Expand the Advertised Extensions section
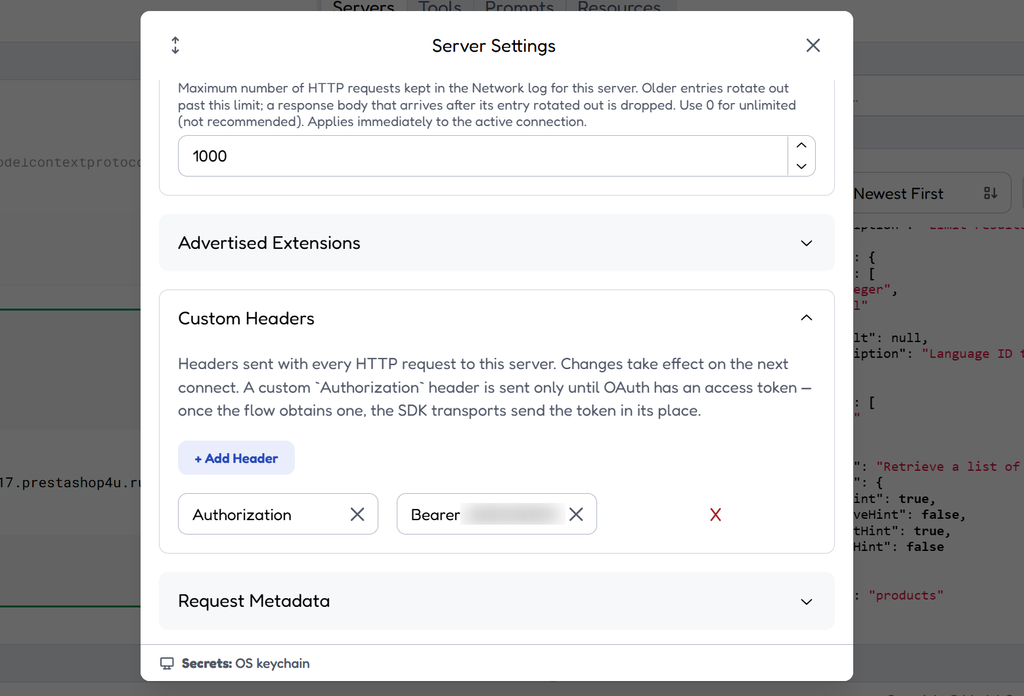 497,243
